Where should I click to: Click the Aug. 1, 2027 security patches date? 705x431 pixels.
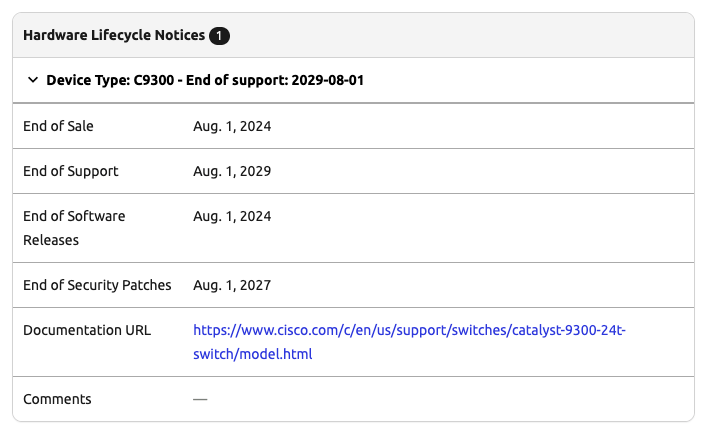point(232,285)
